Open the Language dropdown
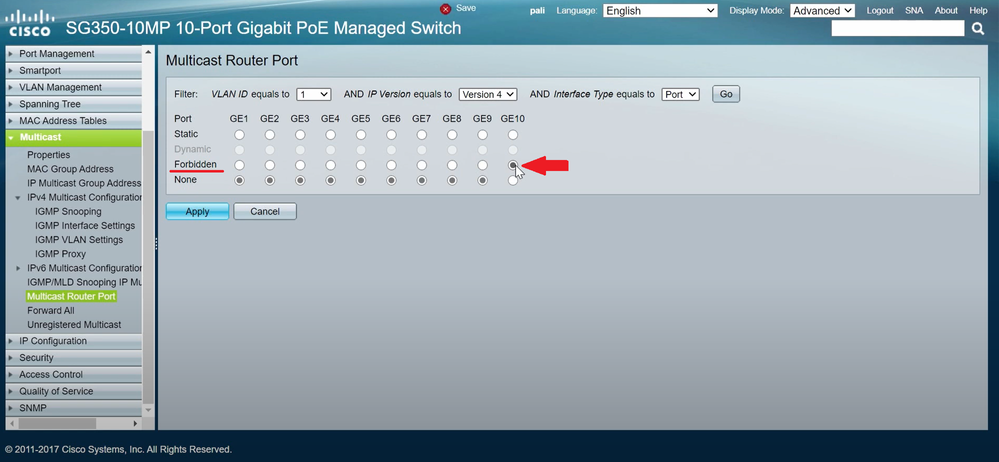This screenshot has height=462, width=999. point(661,11)
